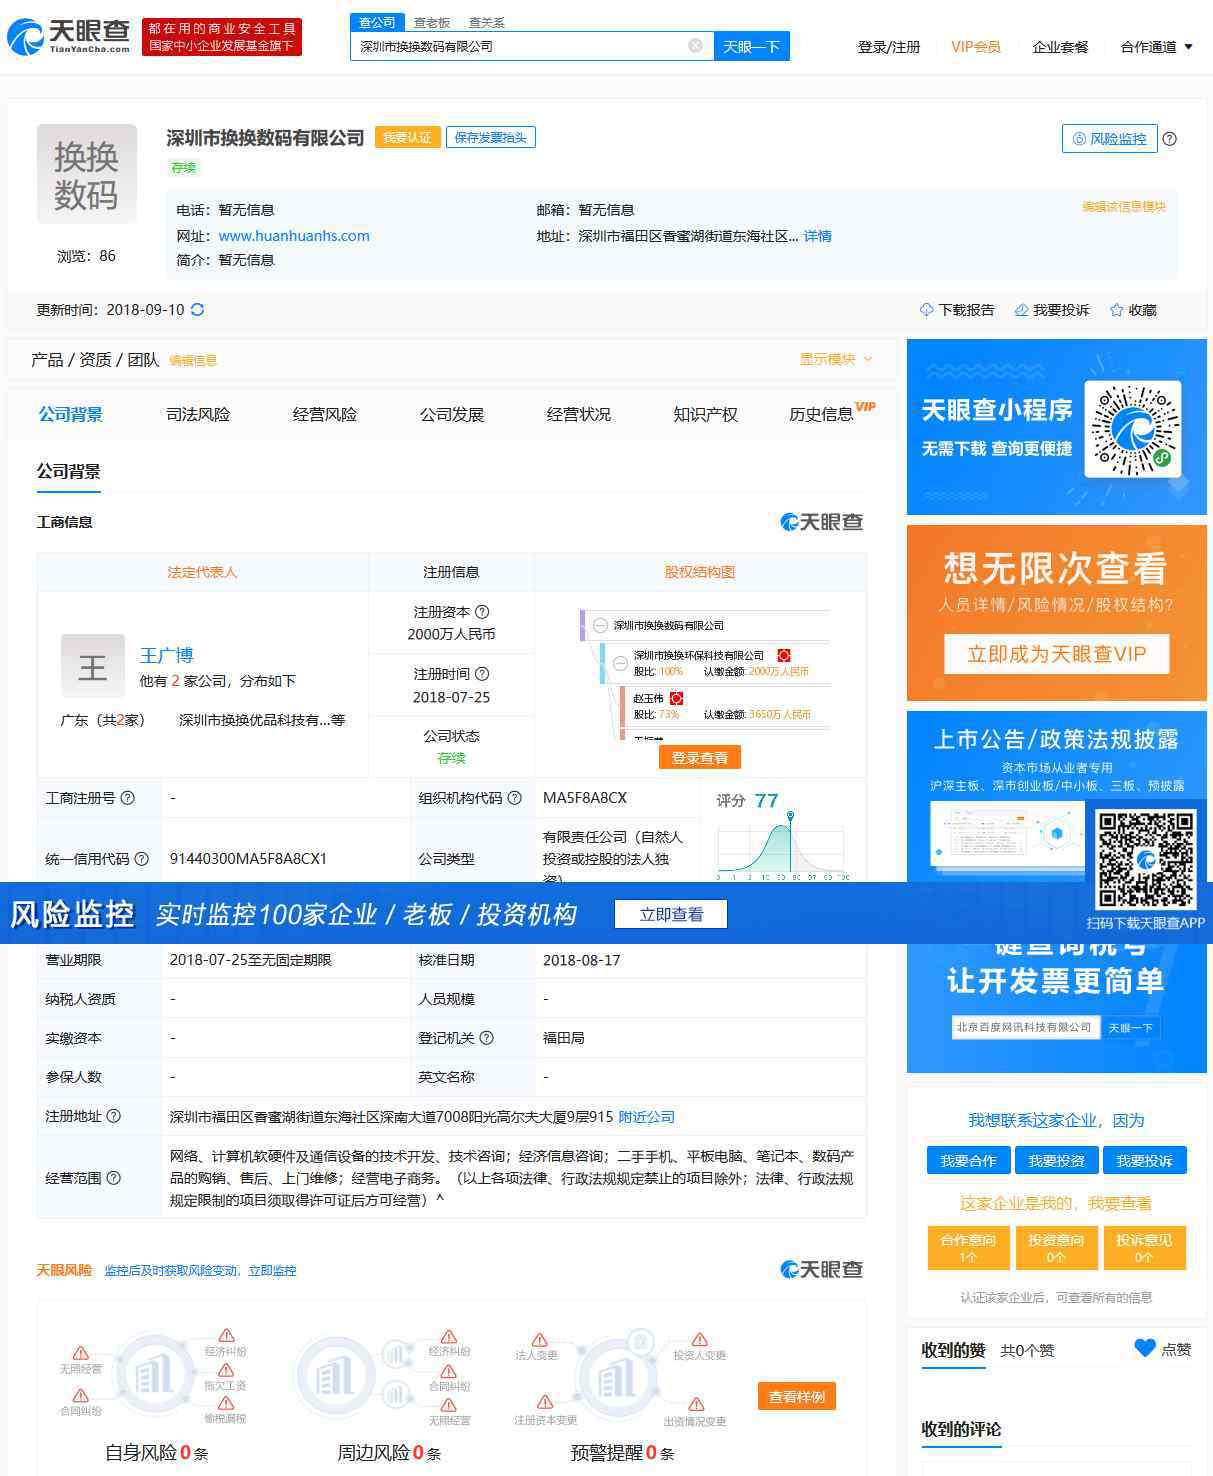Viewport: 1213px width, 1476px height.
Task: Open the 司法风险 tab
Action: click(x=198, y=415)
